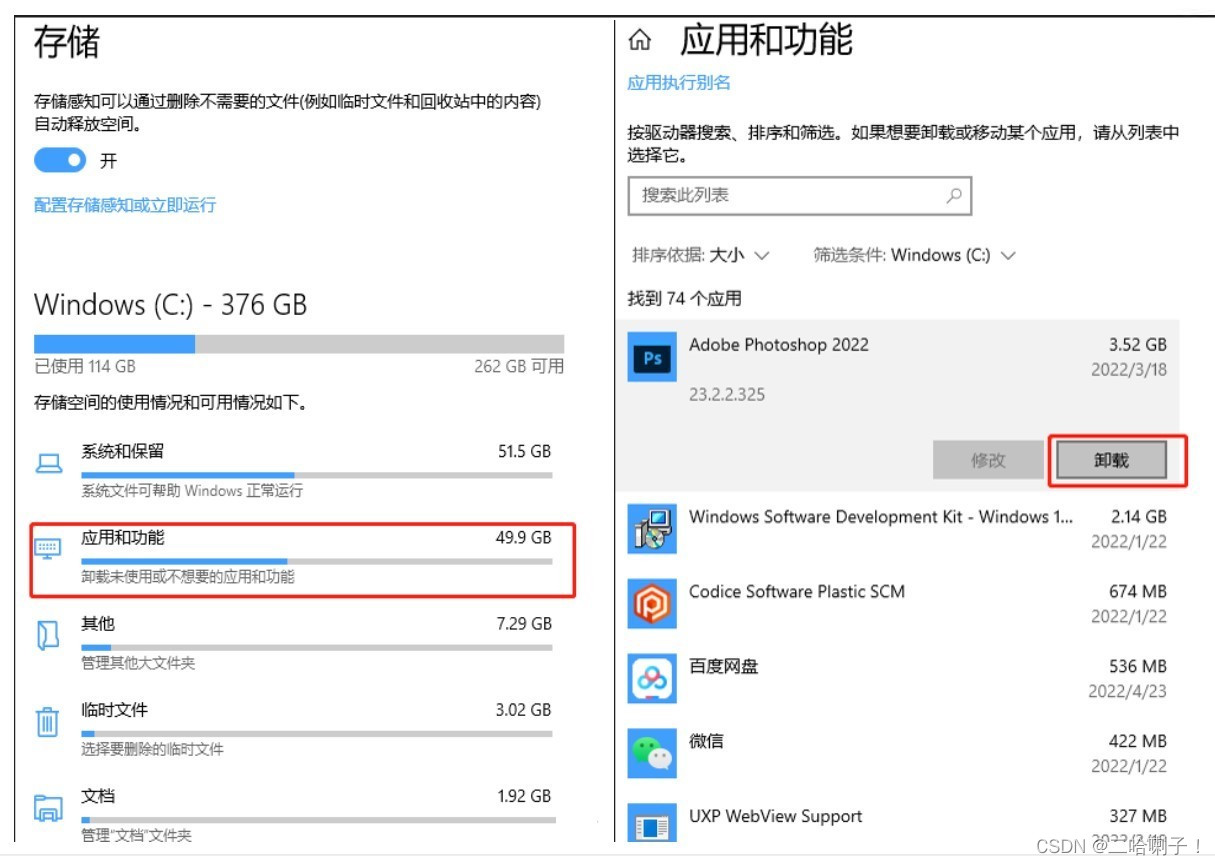Click the 百度网盘 app icon
Image resolution: width=1215 pixels, height=865 pixels.
pyautogui.click(x=651, y=679)
